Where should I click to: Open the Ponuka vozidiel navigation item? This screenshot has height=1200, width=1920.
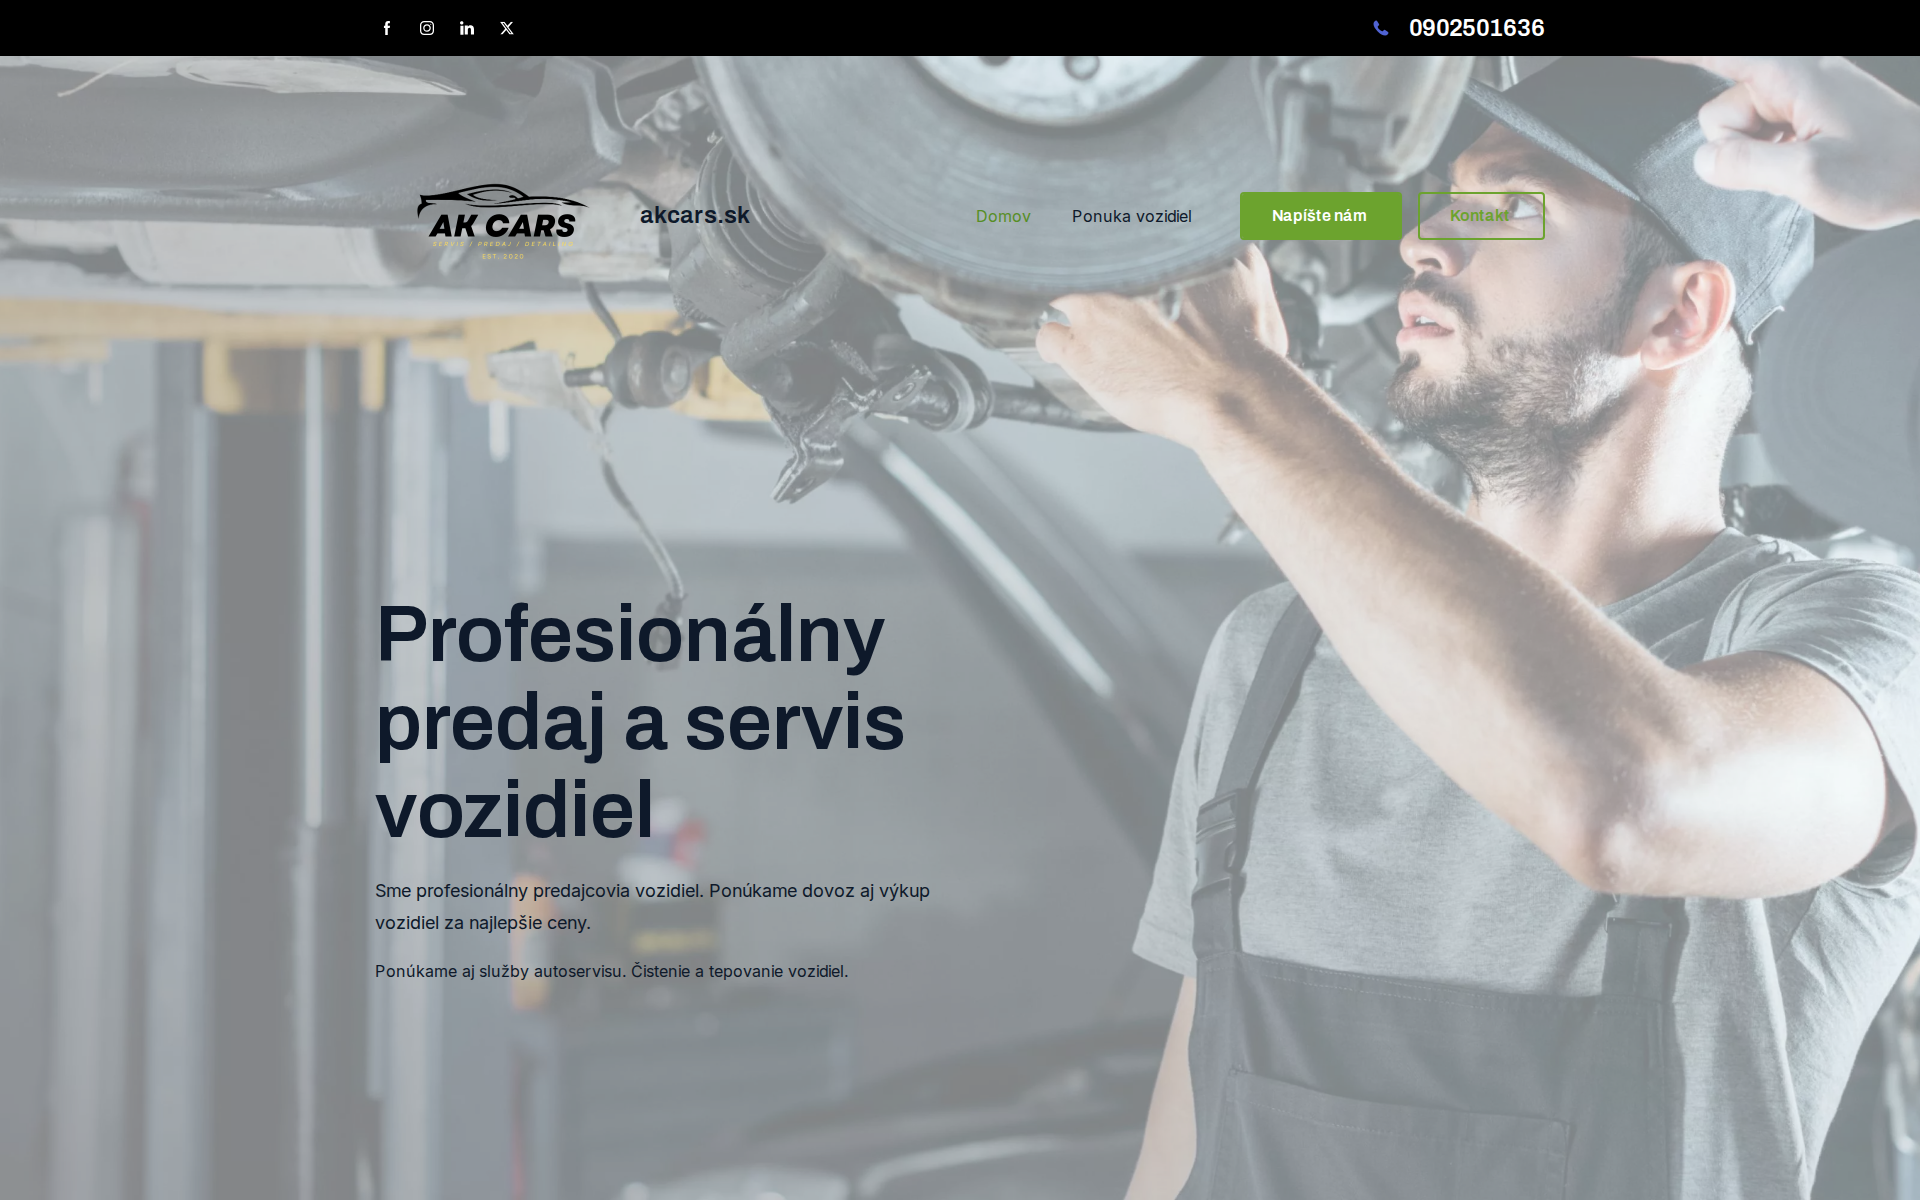tap(1131, 216)
